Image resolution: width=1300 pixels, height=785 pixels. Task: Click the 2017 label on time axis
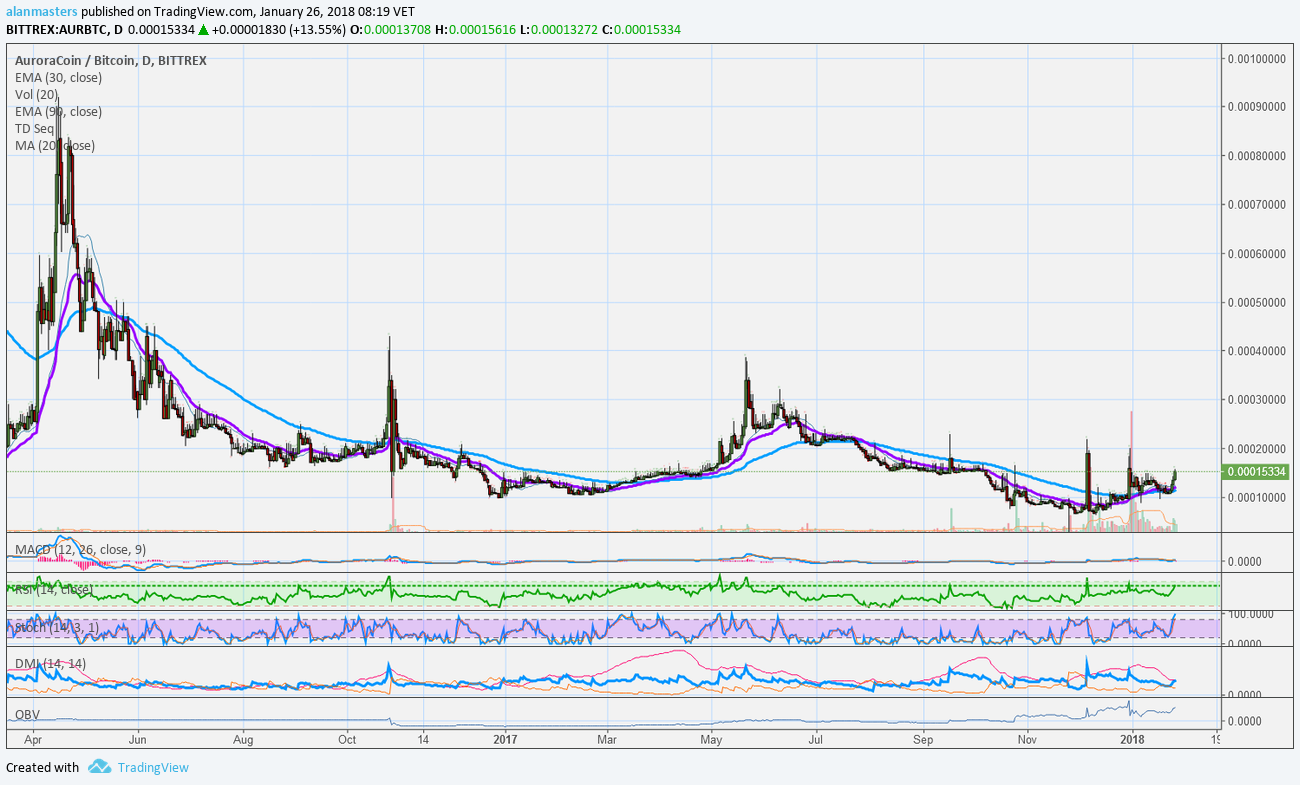pos(504,740)
